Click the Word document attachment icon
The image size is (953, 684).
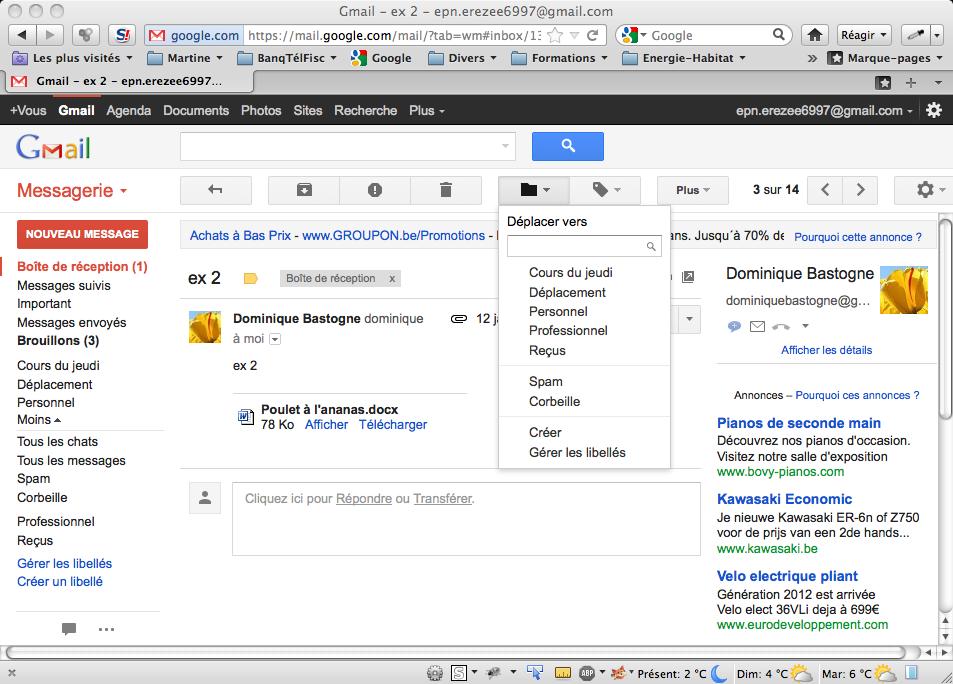coord(246,416)
